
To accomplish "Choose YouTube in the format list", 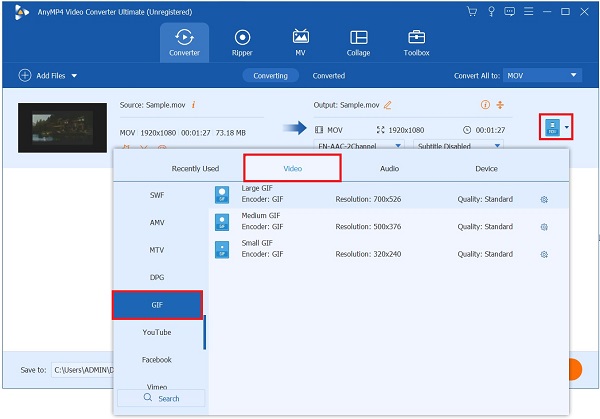I will coord(157,332).
